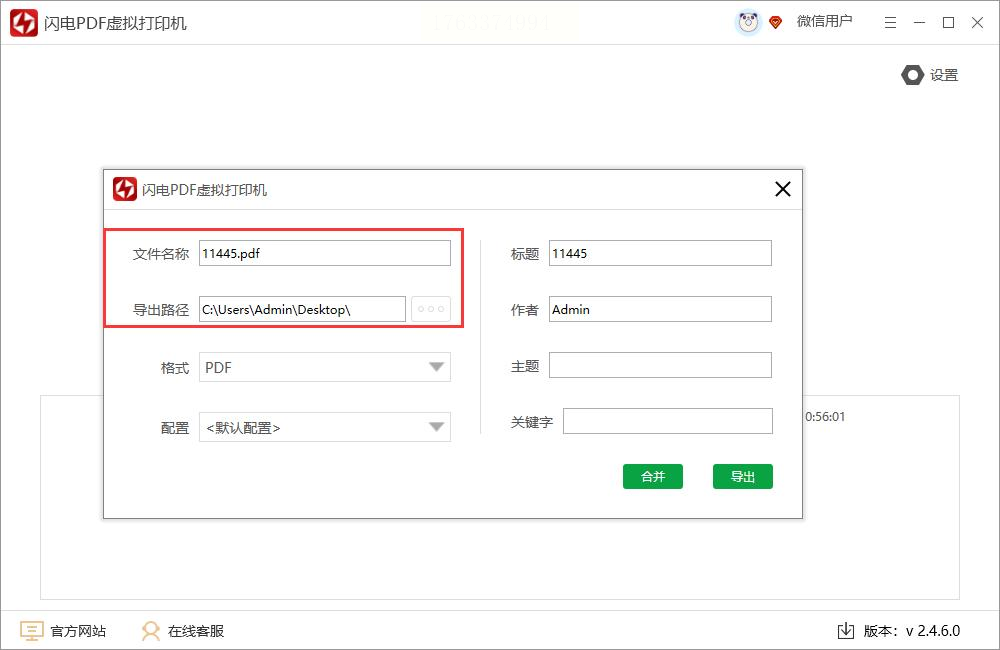Screen dimensions: 1000x650
Task: Open the Settings gear in main window
Action: tap(912, 75)
